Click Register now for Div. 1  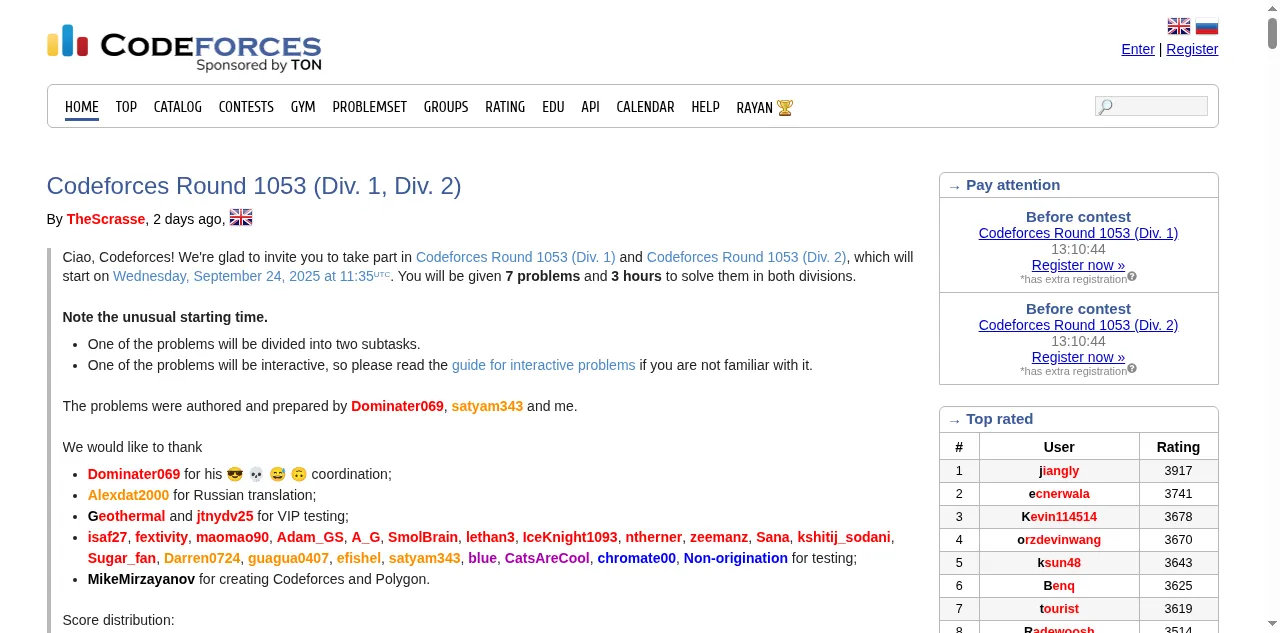click(x=1078, y=265)
